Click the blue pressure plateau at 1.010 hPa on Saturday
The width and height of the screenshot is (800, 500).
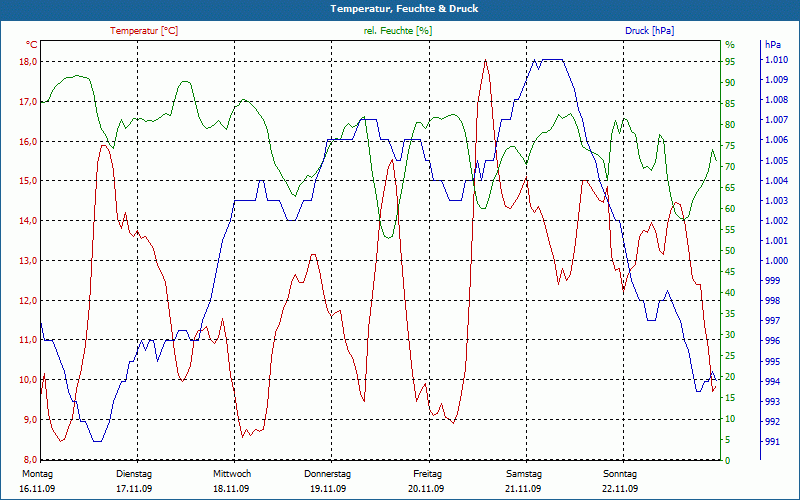(552, 60)
